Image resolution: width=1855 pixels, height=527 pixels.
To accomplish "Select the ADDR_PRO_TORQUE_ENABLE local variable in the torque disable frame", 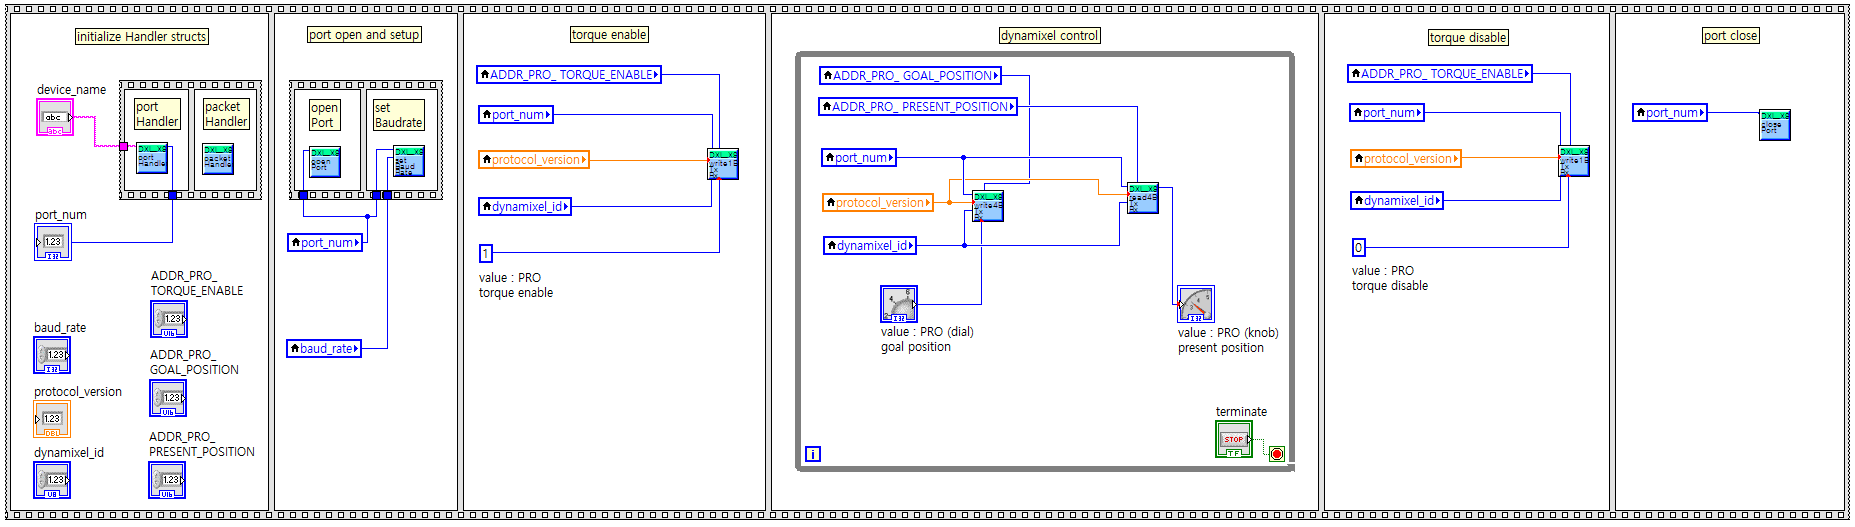I will click(1440, 73).
